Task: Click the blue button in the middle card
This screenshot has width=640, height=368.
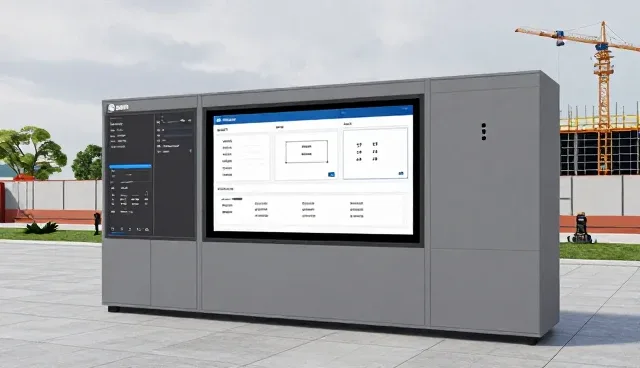Action: pyautogui.click(x=331, y=174)
